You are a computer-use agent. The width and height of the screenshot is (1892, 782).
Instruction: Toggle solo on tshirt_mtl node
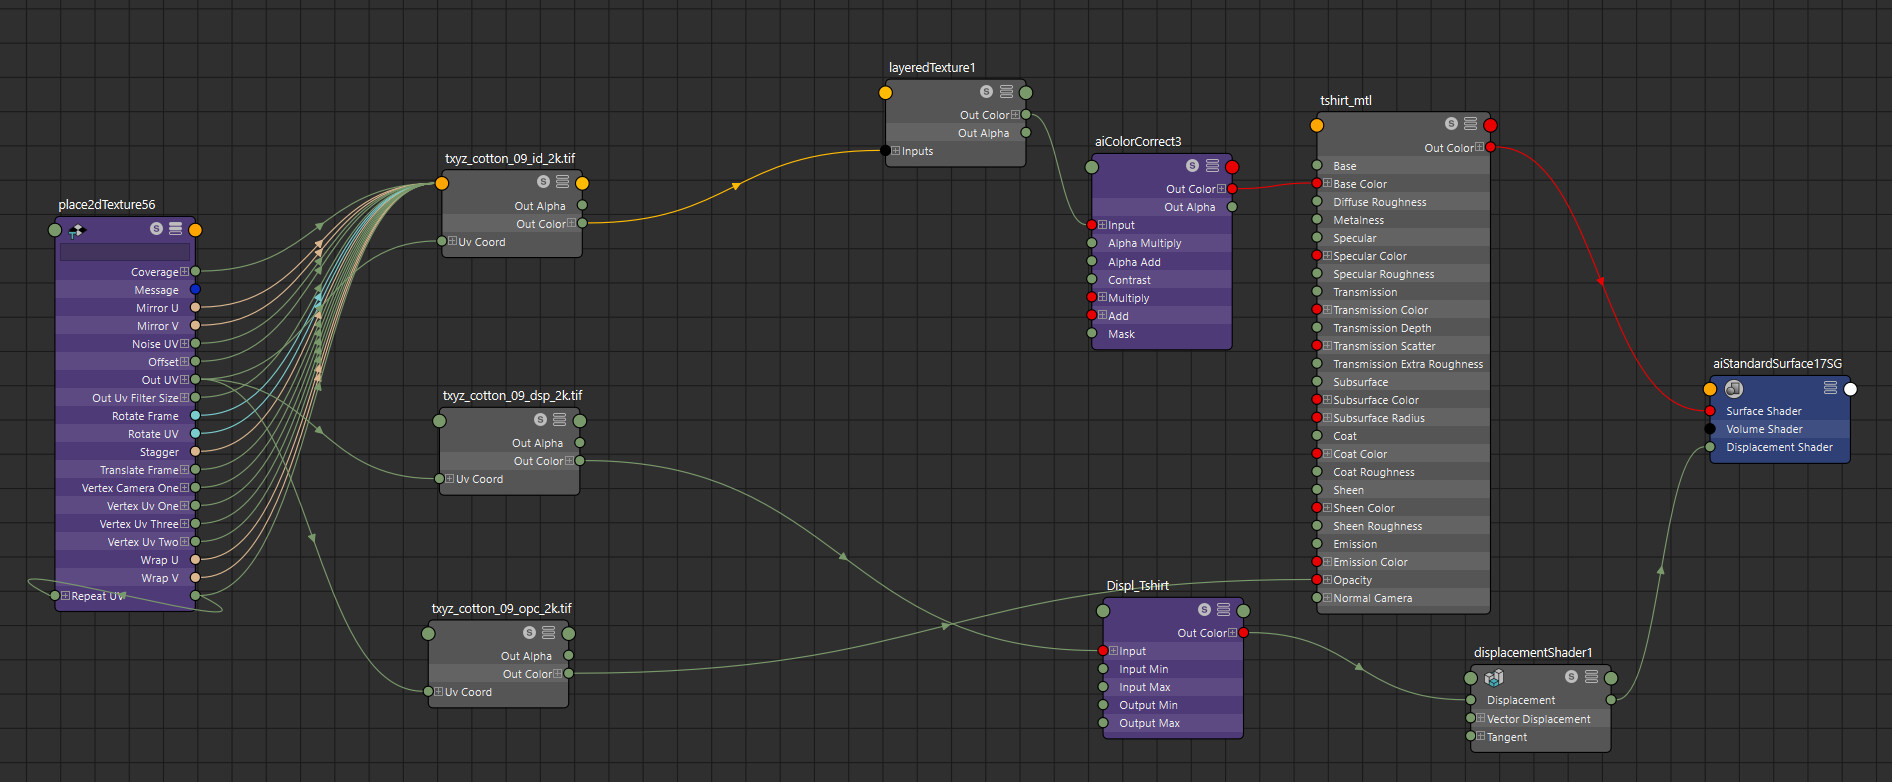[1450, 124]
